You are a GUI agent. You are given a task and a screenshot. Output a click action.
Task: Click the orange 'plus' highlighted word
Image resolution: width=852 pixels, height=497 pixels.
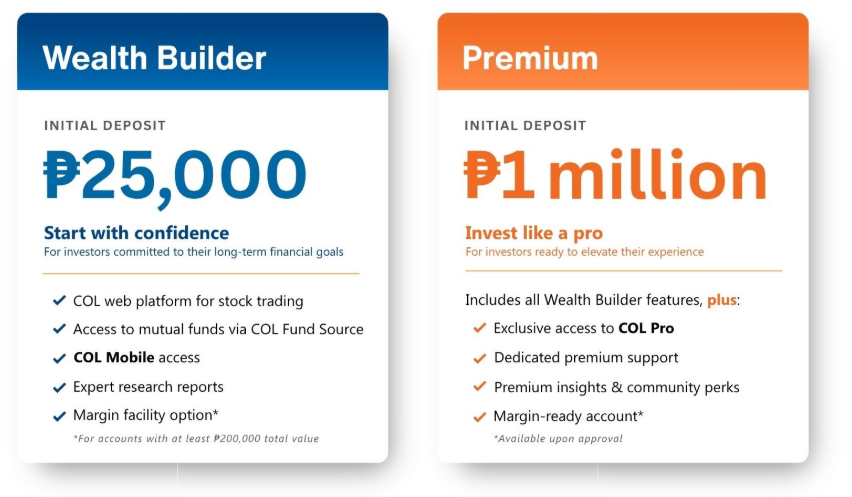click(x=724, y=300)
